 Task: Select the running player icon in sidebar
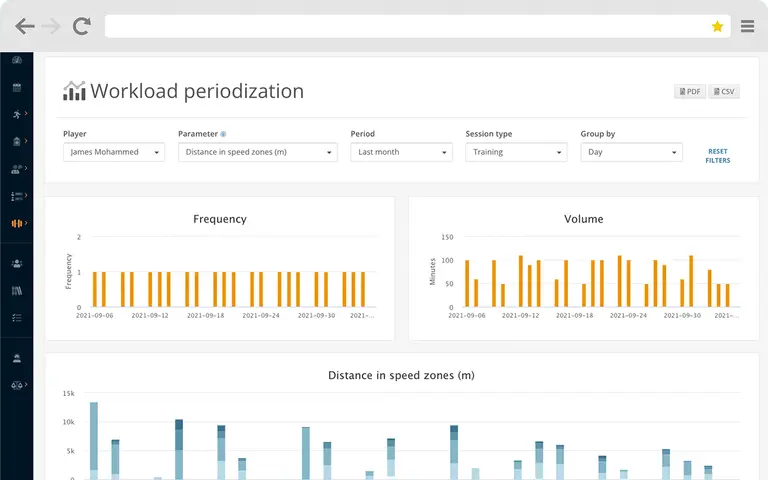pos(17,114)
